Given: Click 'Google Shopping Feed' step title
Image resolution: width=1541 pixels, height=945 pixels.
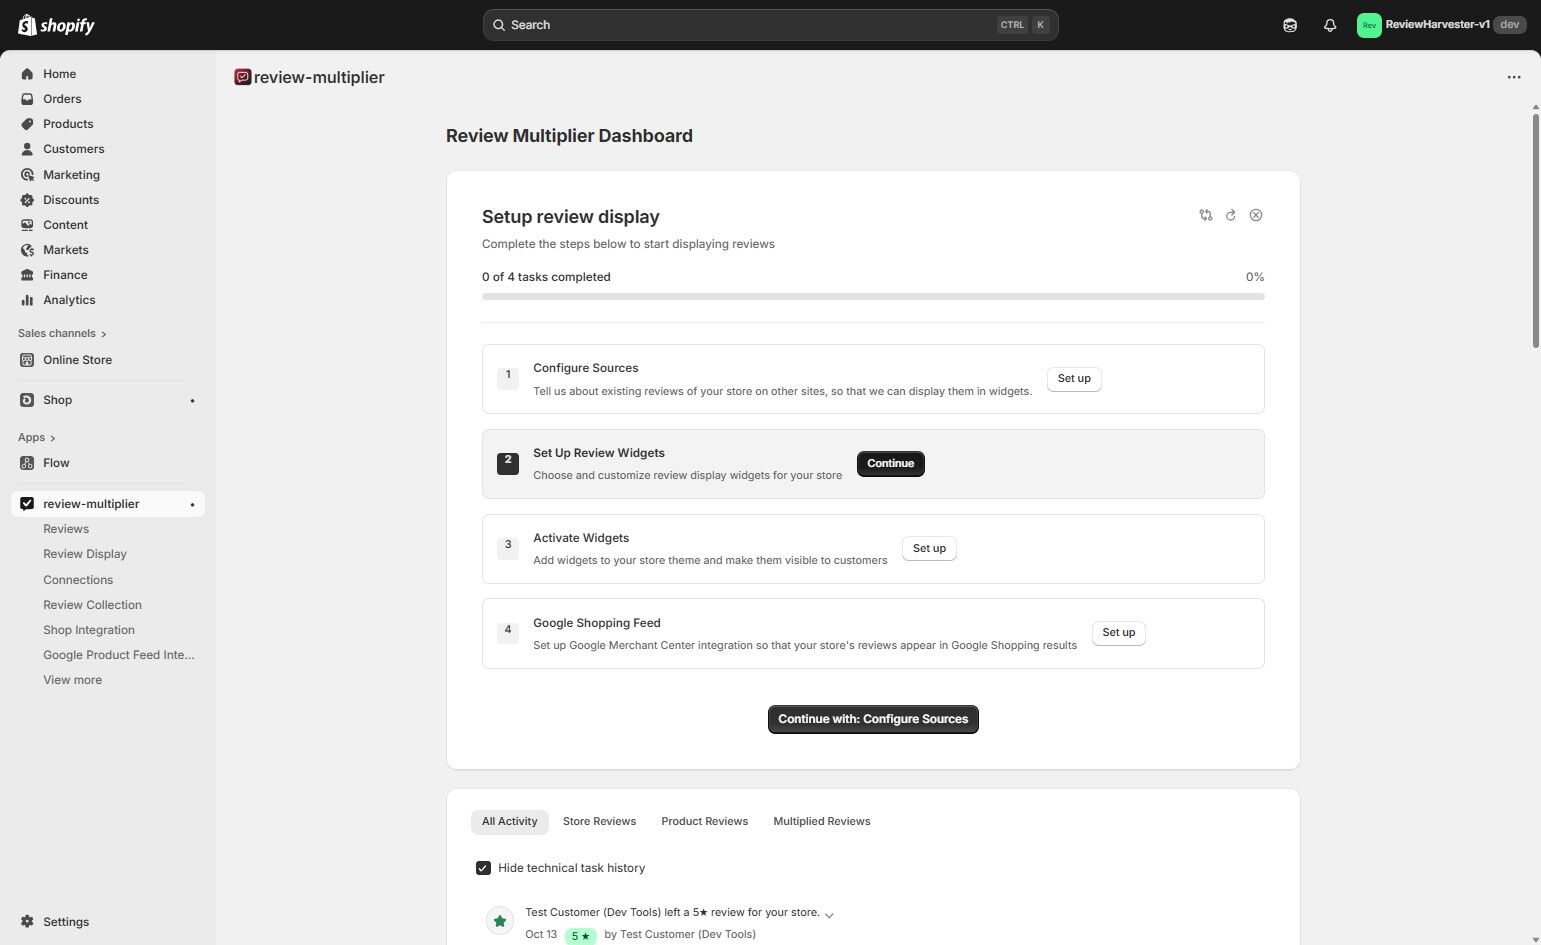Looking at the screenshot, I should pyautogui.click(x=597, y=623).
